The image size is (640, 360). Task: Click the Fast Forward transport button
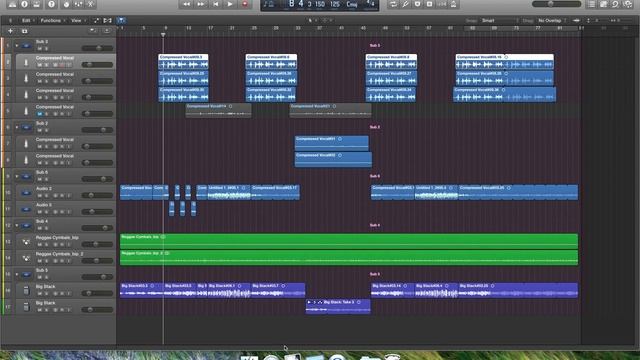tap(201, 4)
